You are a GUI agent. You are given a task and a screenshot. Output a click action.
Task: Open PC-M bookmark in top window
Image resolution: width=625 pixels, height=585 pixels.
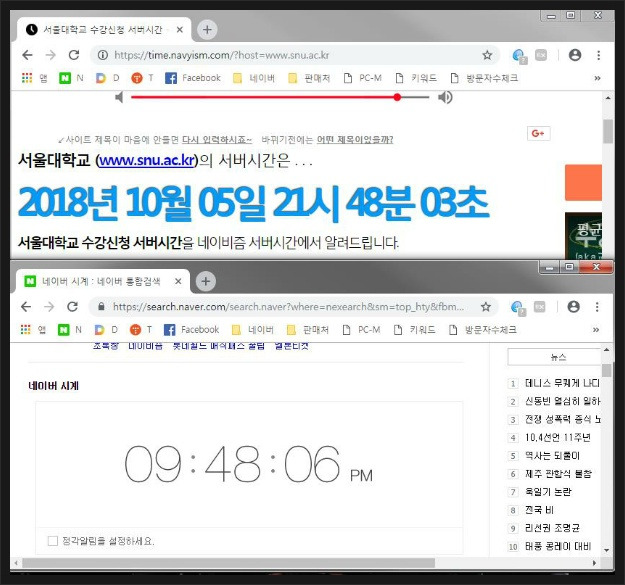pos(362,78)
